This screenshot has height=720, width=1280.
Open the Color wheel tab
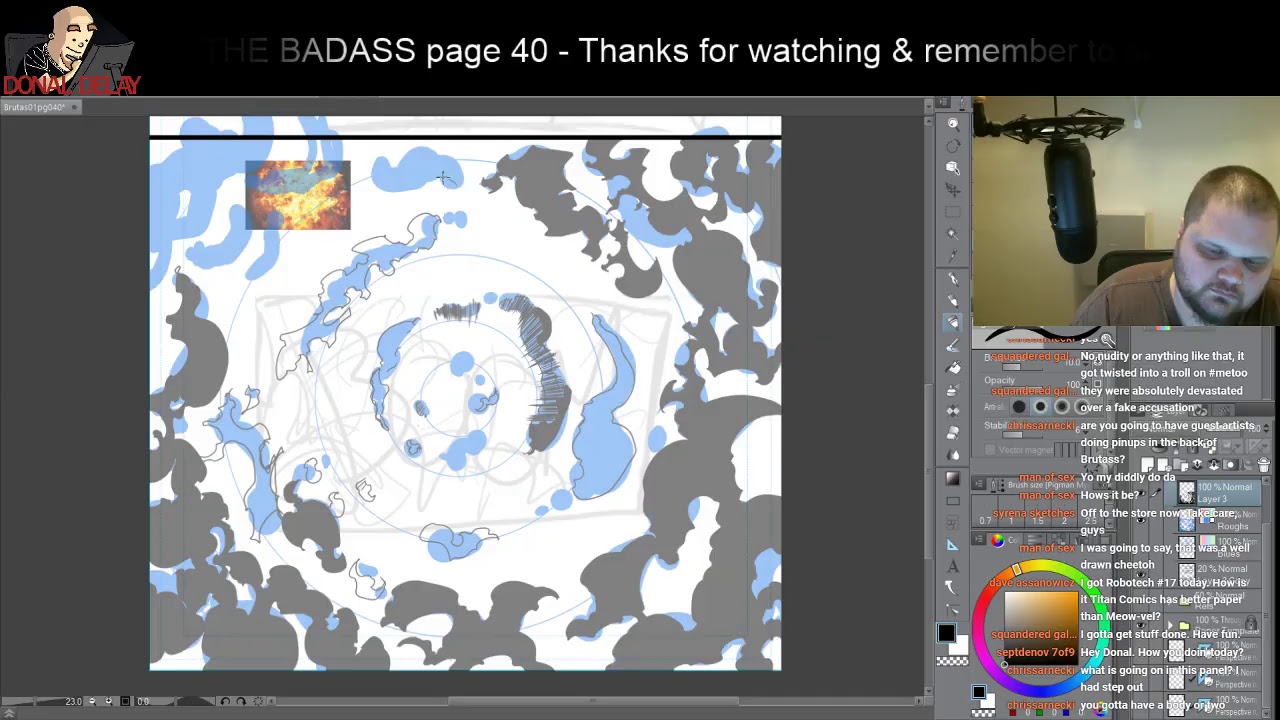[x=997, y=541]
